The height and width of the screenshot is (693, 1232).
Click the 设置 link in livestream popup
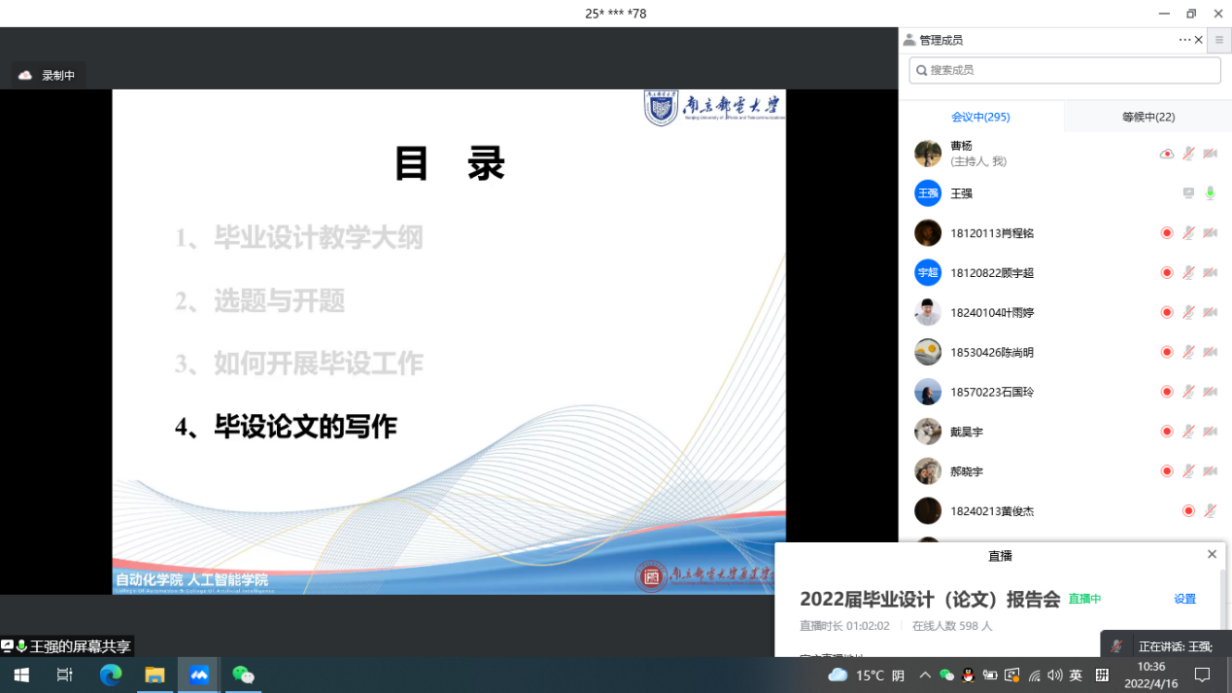pos(1184,599)
